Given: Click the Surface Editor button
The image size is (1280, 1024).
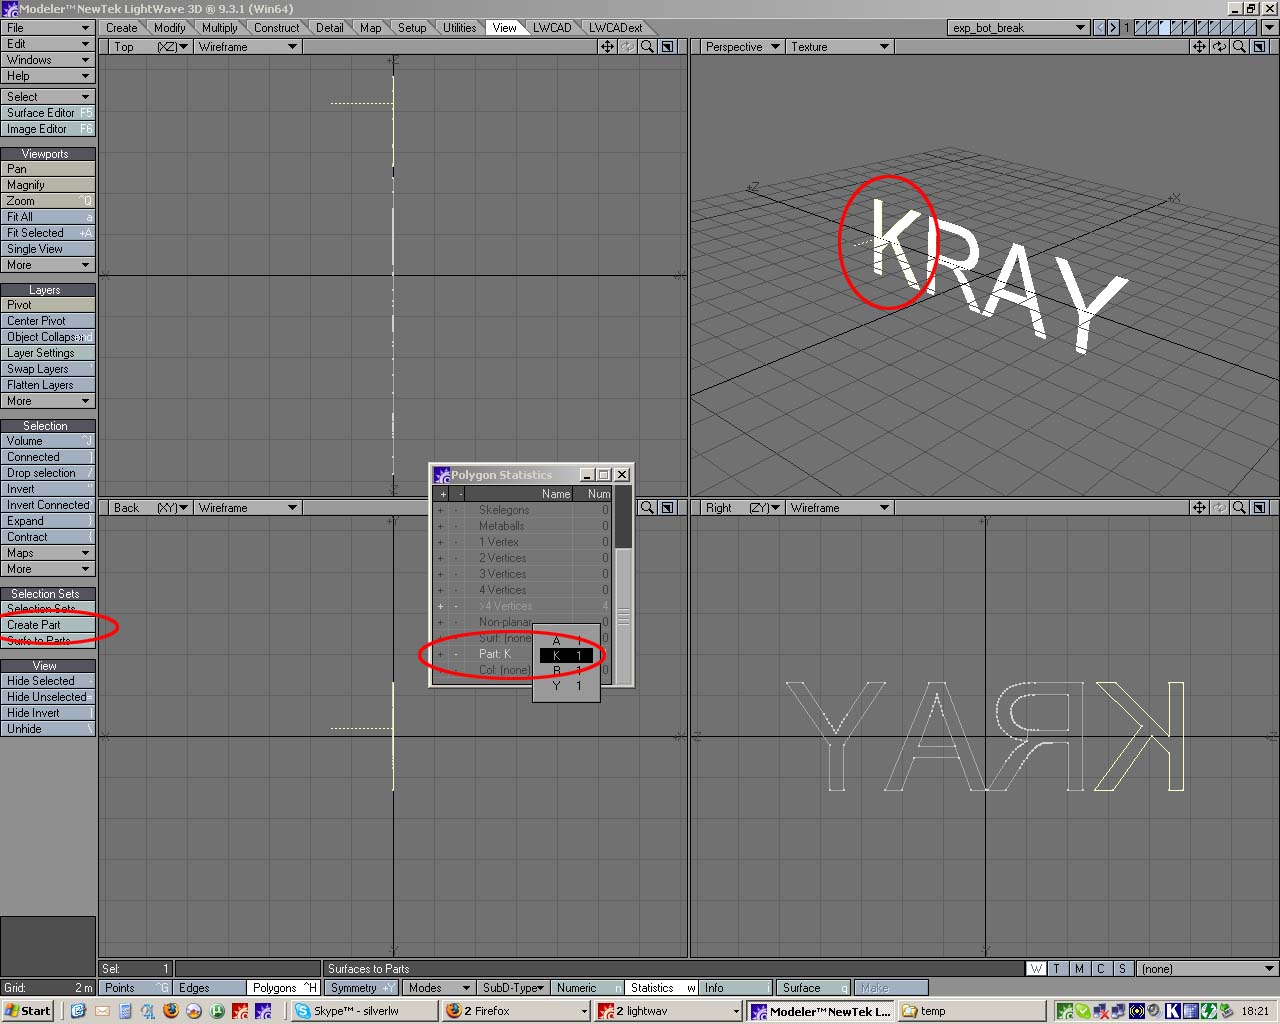Looking at the screenshot, I should (x=48, y=113).
